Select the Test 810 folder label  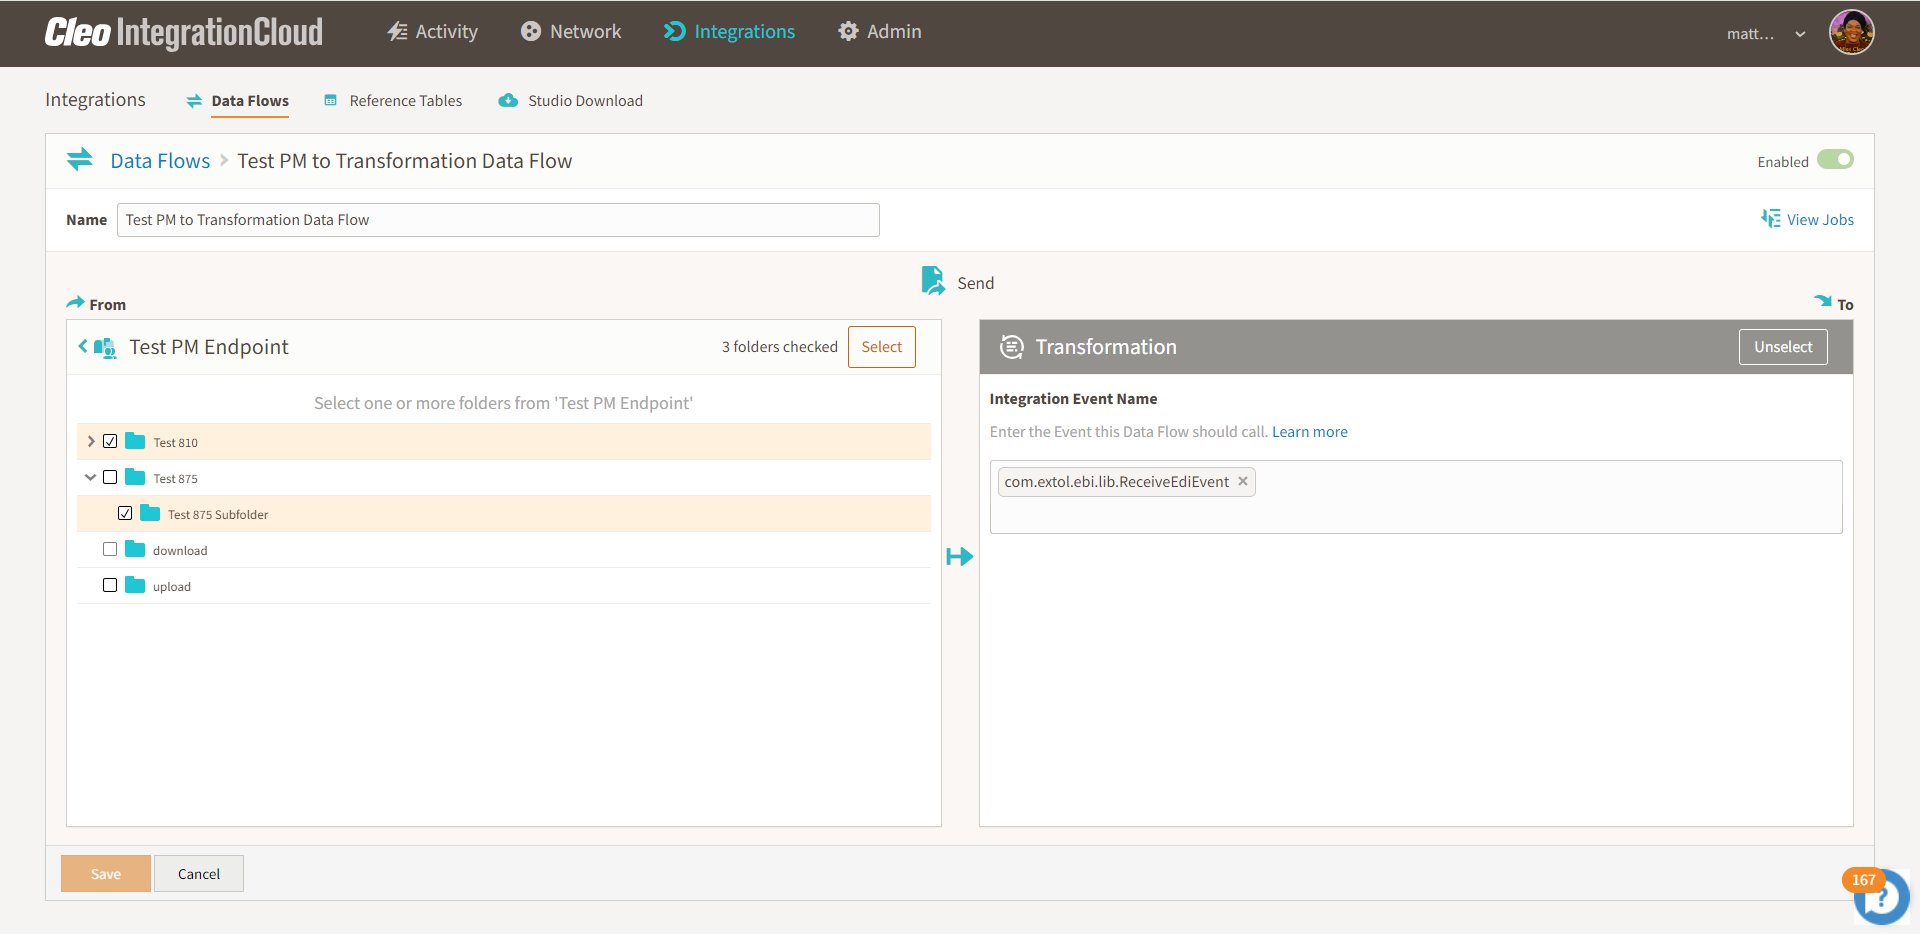pyautogui.click(x=175, y=442)
